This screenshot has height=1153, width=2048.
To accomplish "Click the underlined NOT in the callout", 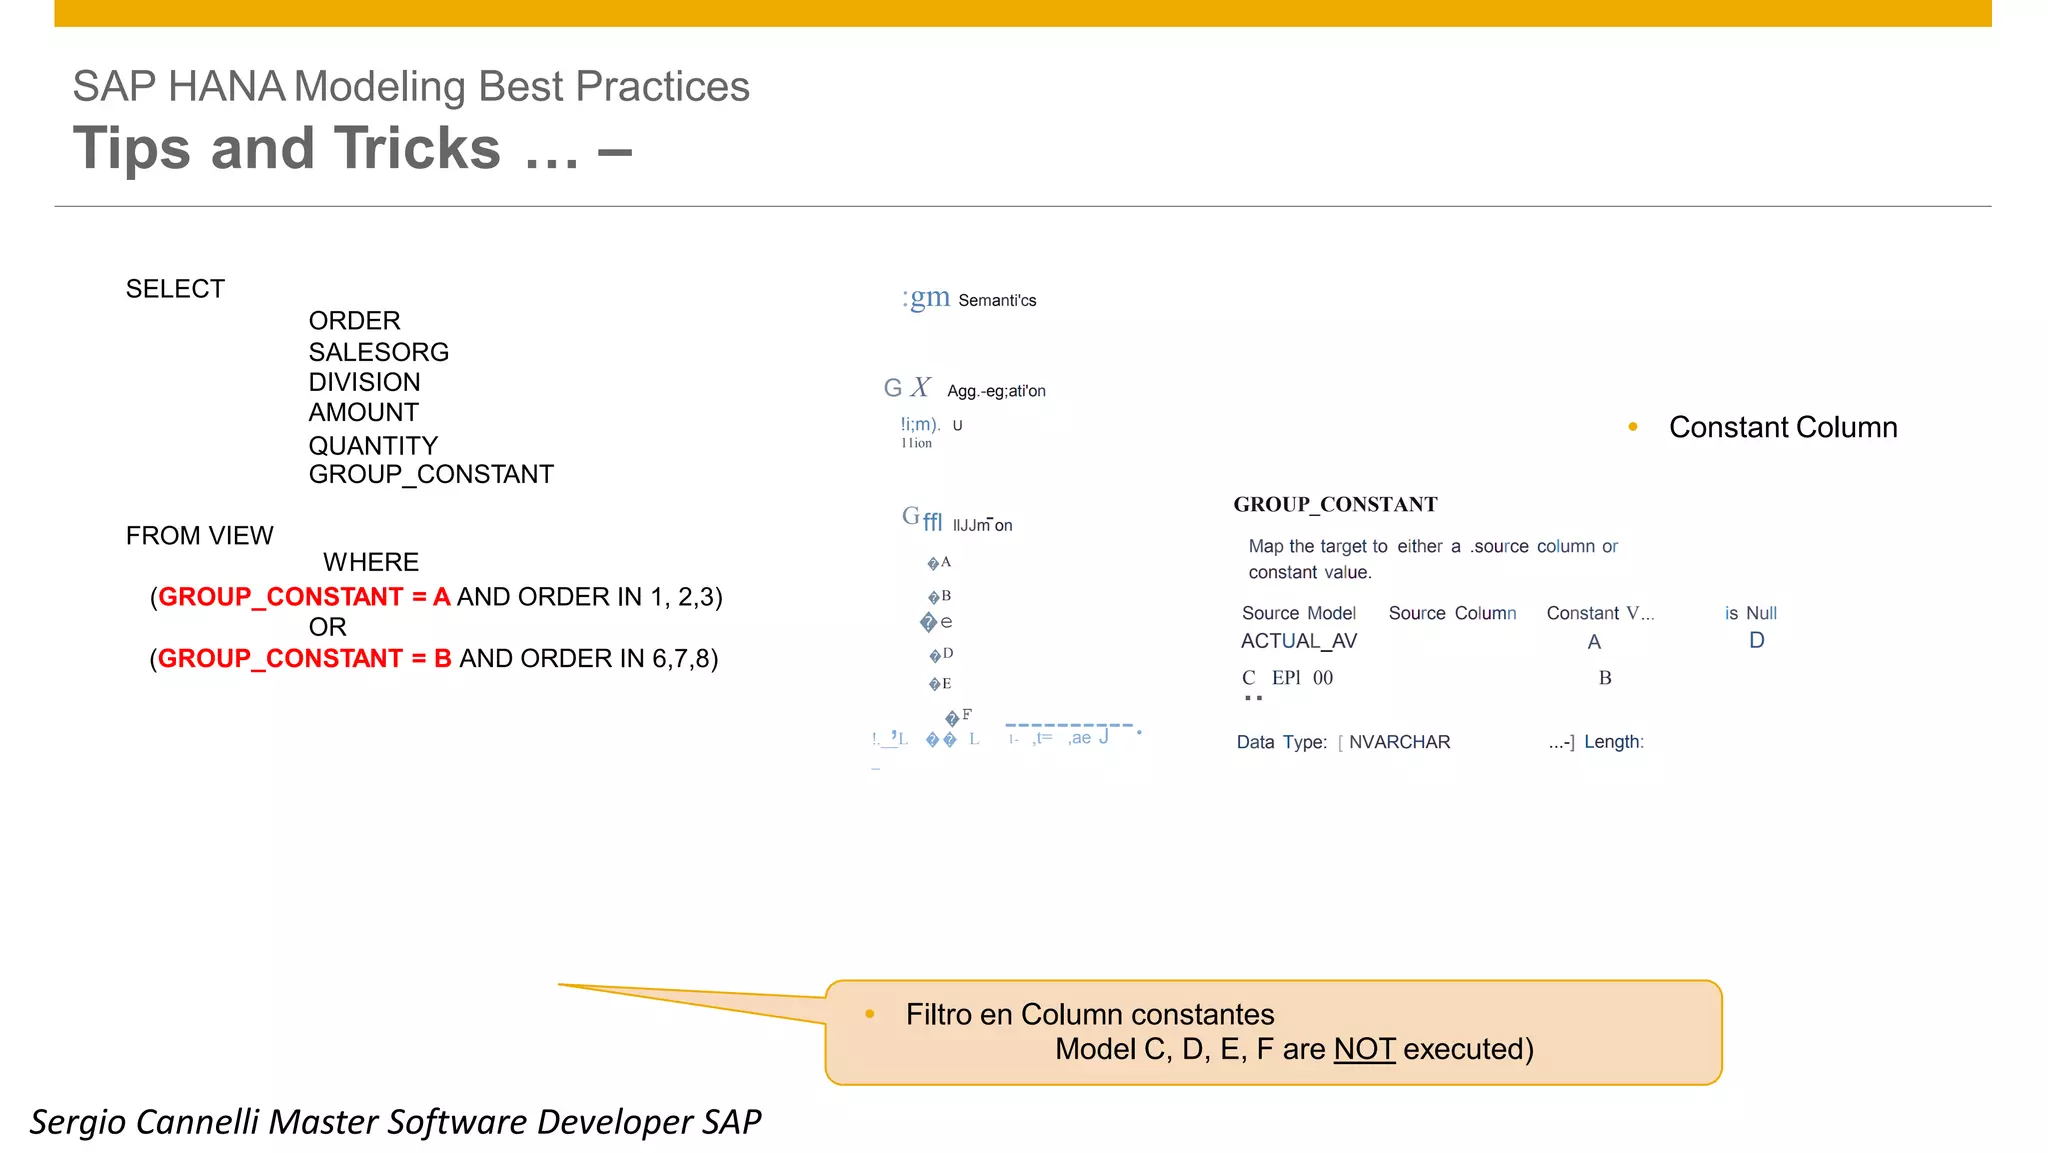I will [x=1364, y=1049].
